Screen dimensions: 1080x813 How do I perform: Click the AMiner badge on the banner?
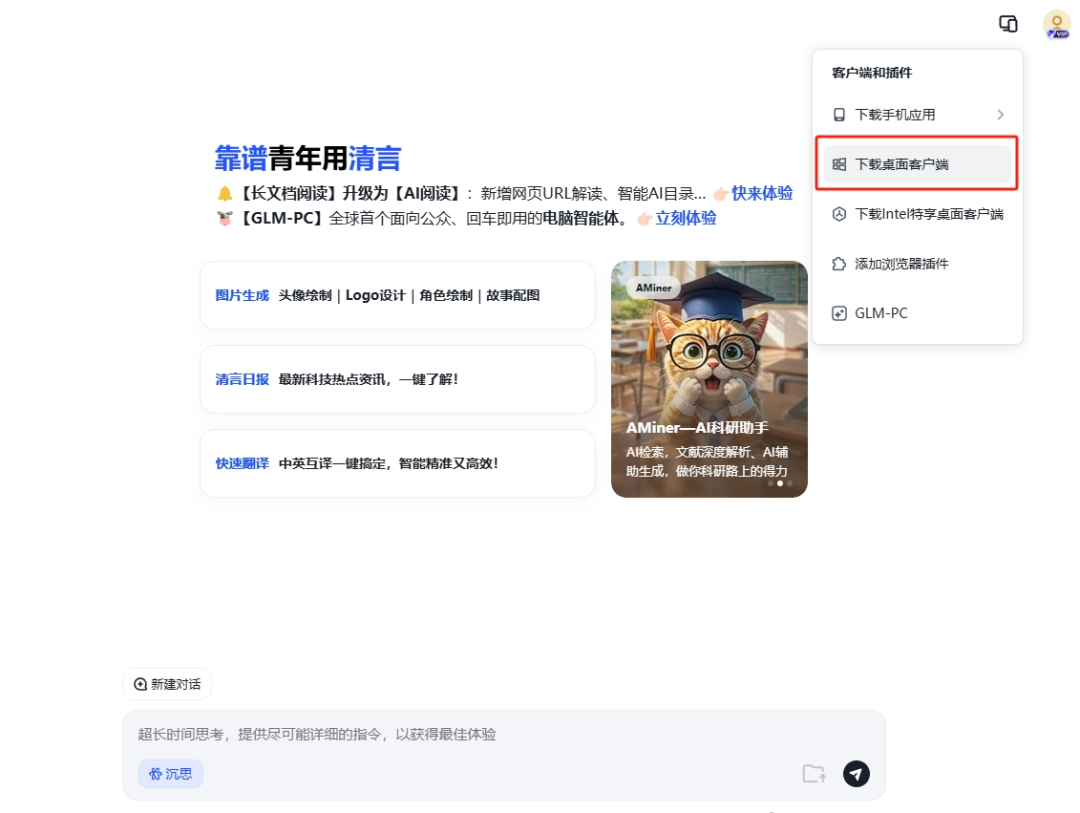coord(653,288)
